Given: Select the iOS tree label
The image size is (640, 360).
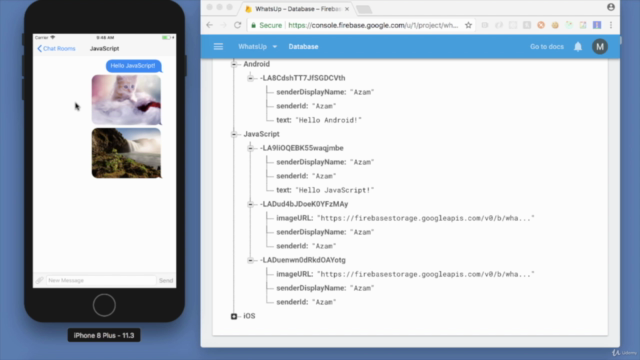Looking at the screenshot, I should (x=249, y=316).
